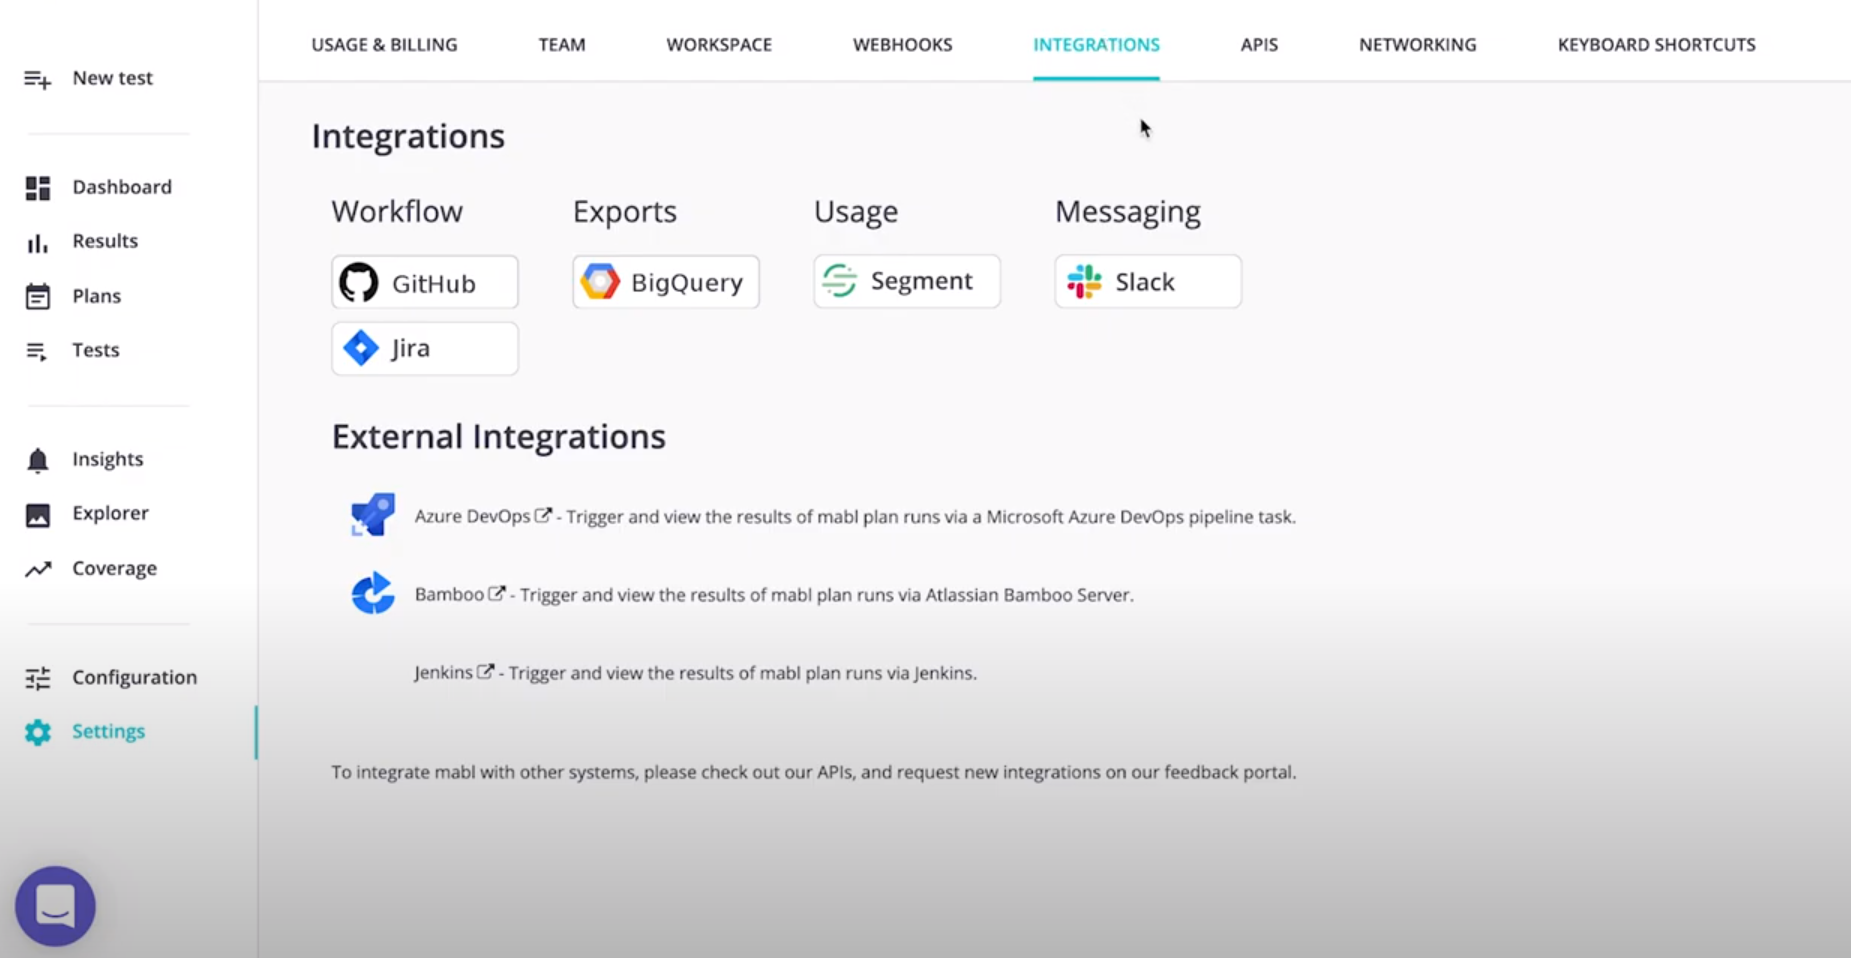Click the BigQuery hexagon logo
1851x958 pixels.
601,282
